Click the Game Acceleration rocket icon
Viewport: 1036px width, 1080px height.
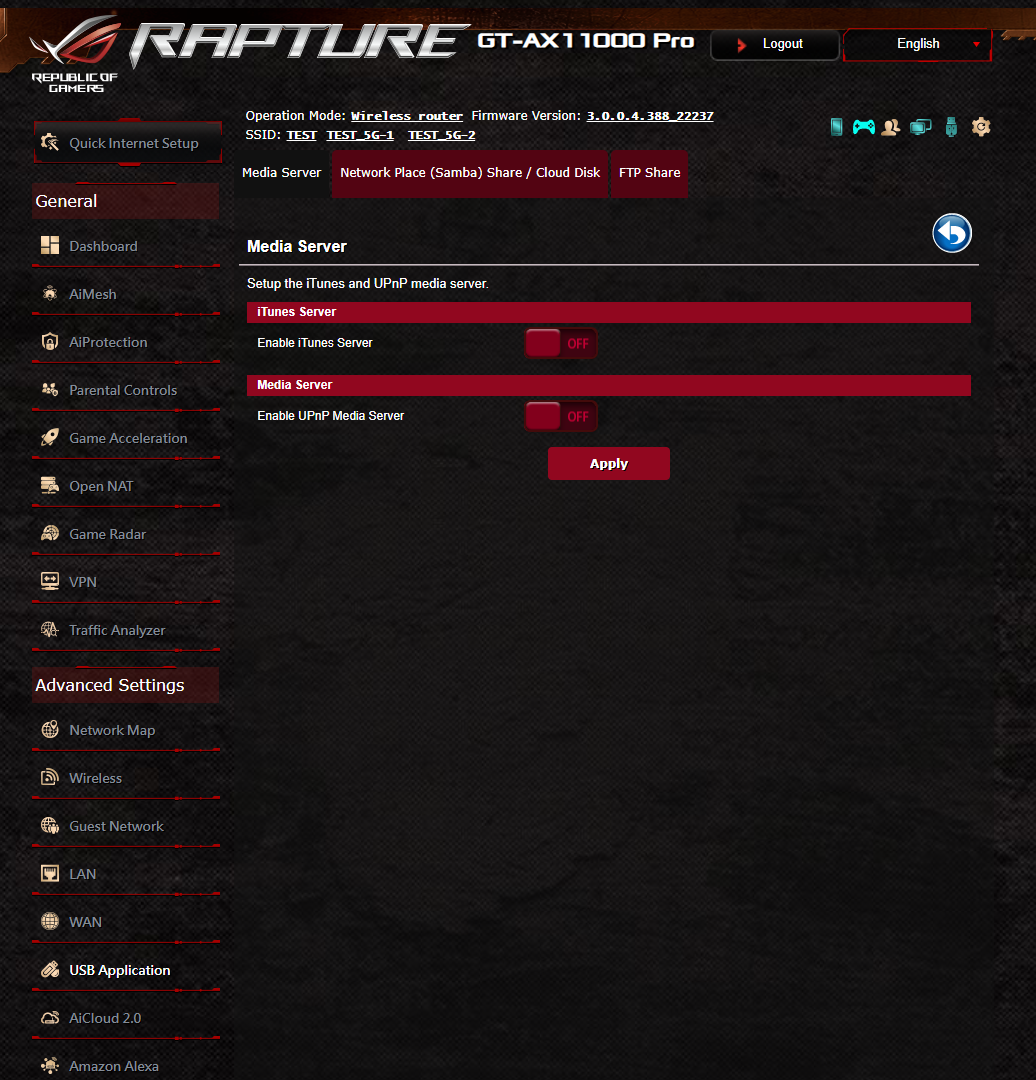coord(50,438)
